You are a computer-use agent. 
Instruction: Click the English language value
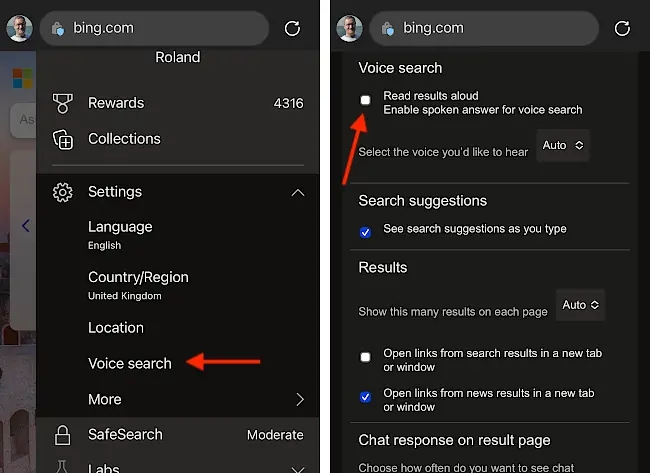pos(104,245)
